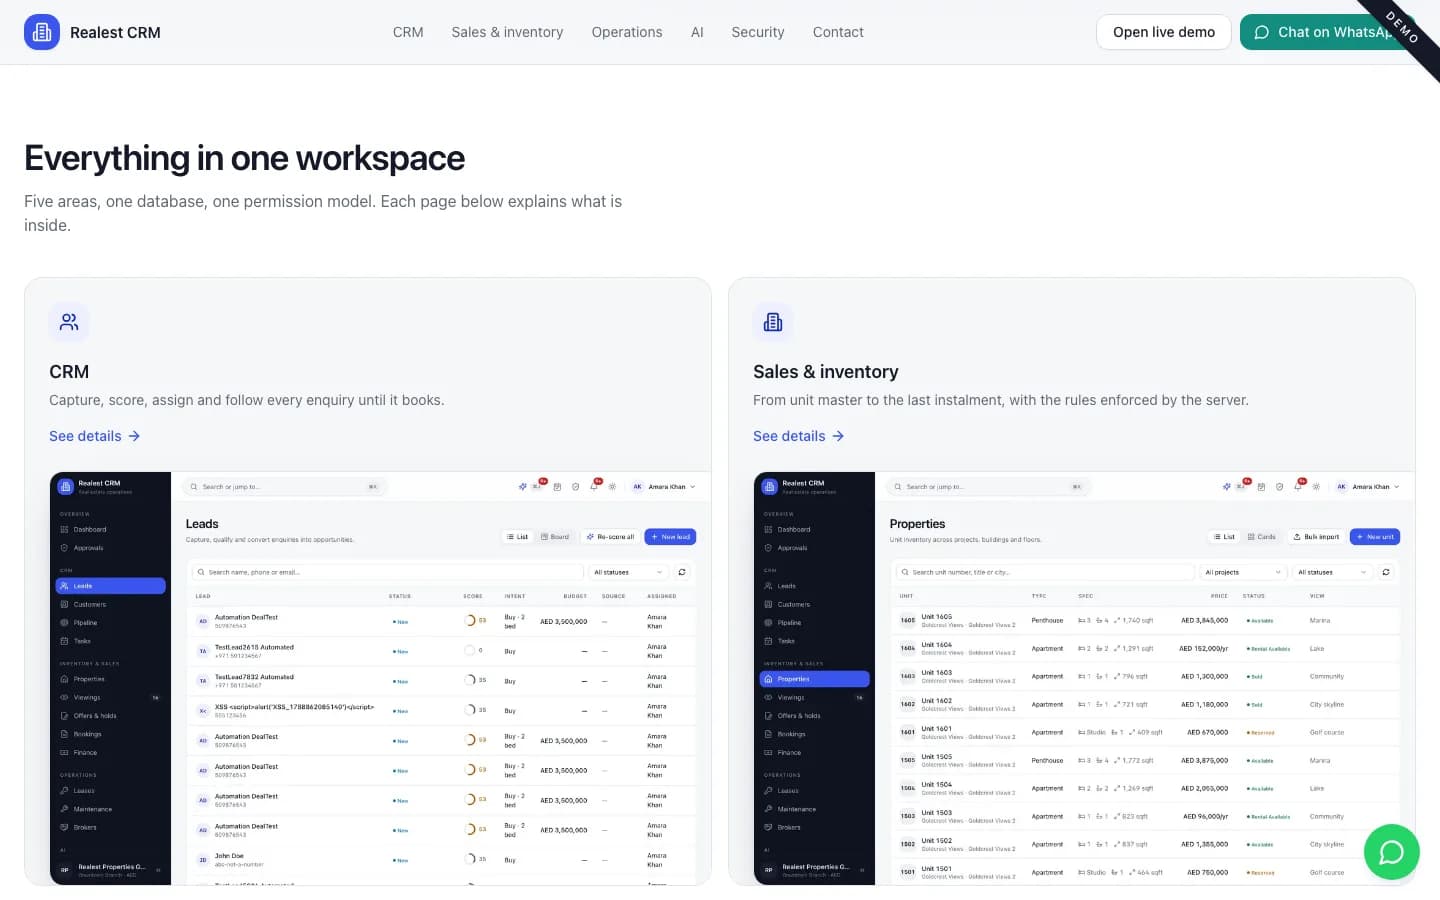Click the building icon on Sales & inventory card

[x=773, y=322]
